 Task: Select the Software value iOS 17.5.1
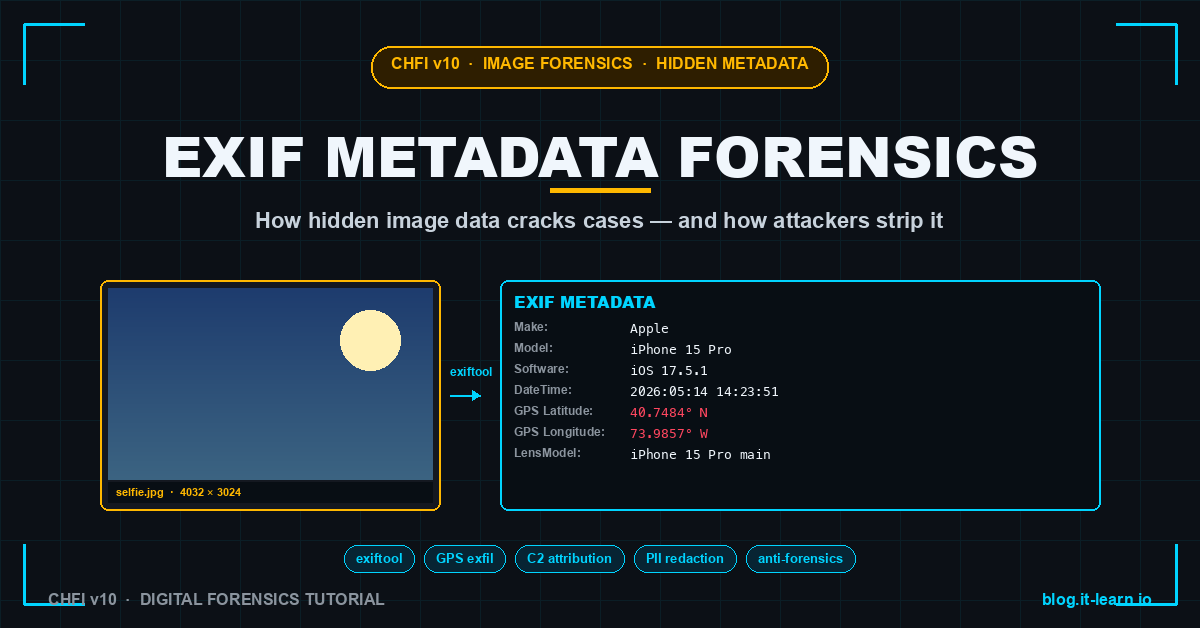(x=669, y=370)
